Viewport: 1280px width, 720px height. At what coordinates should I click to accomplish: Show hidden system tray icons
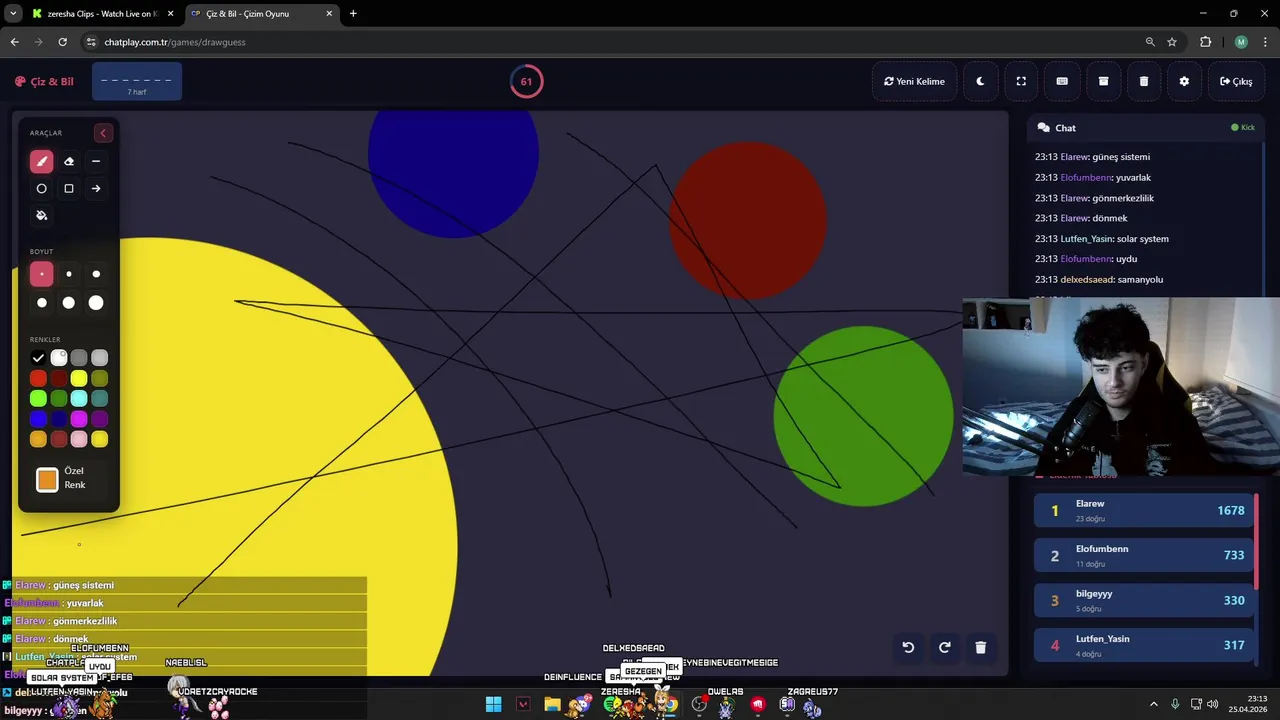click(1155, 705)
